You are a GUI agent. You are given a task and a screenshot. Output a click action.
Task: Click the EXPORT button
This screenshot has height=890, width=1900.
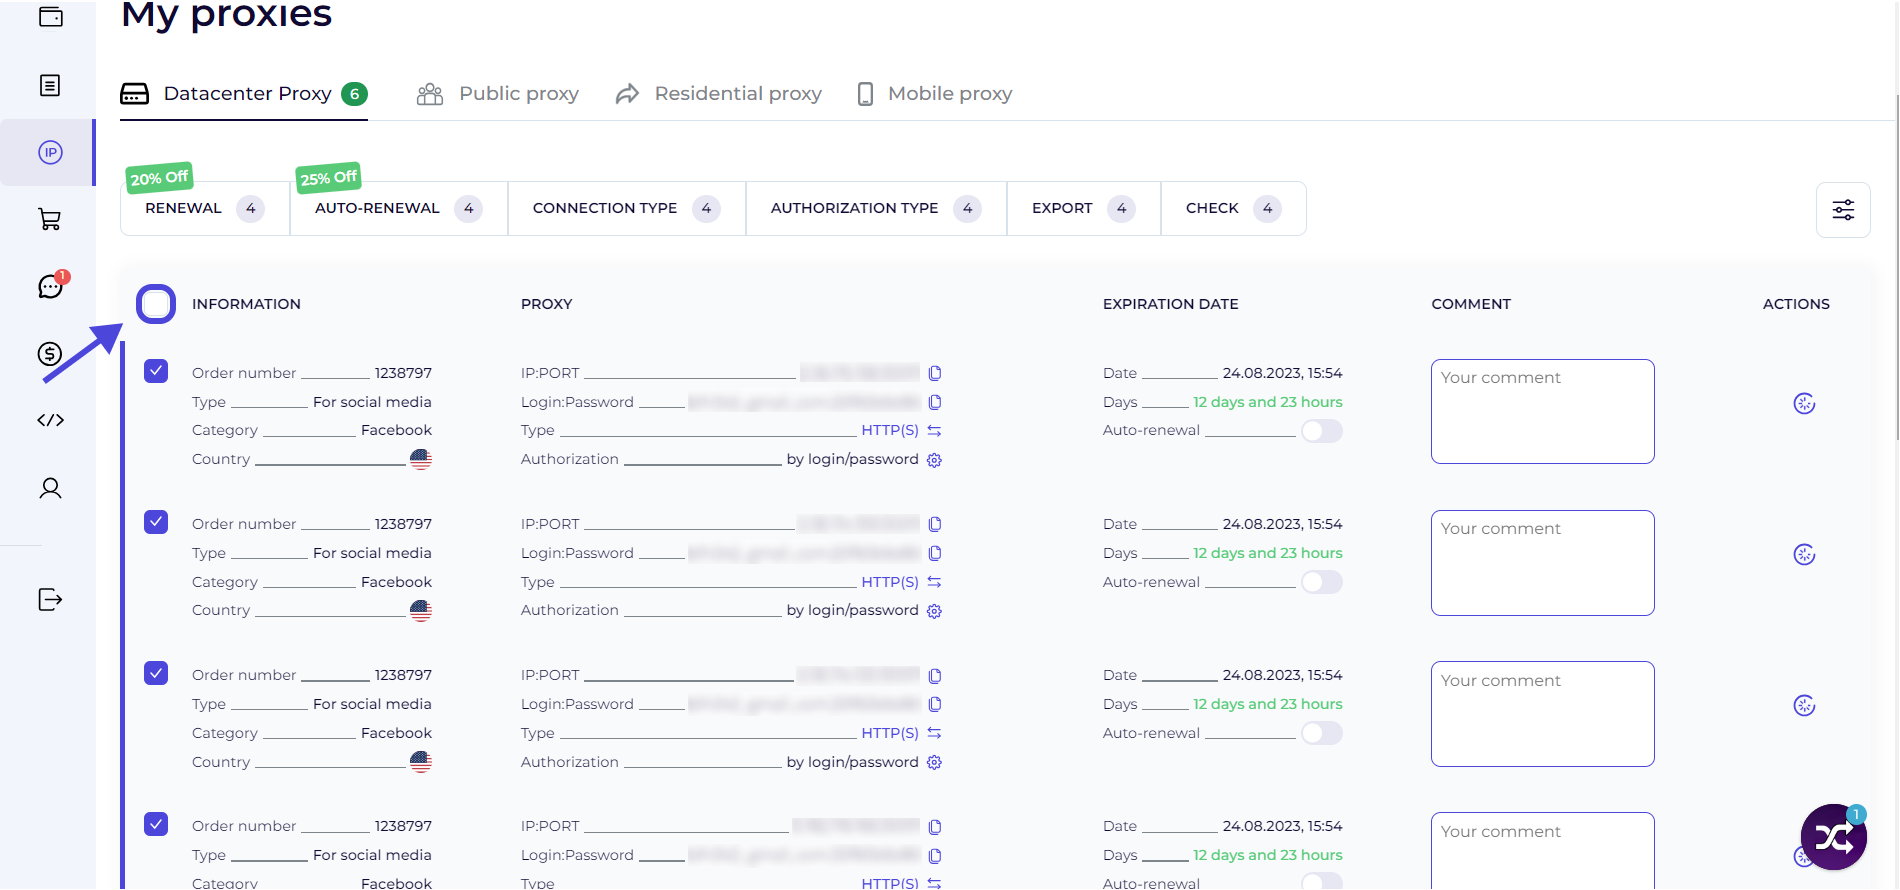coord(1084,208)
